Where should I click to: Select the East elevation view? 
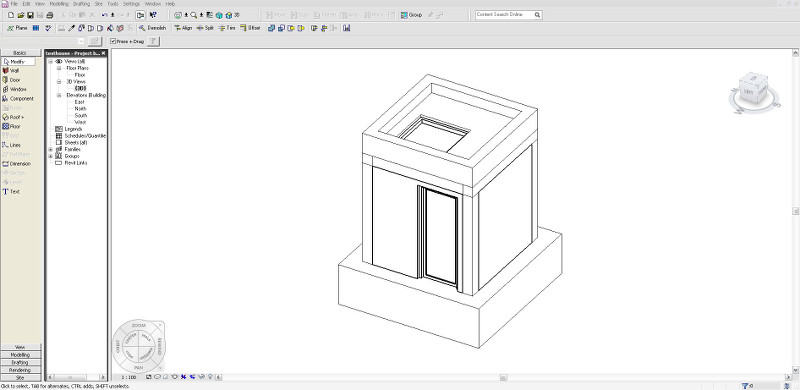[80, 102]
